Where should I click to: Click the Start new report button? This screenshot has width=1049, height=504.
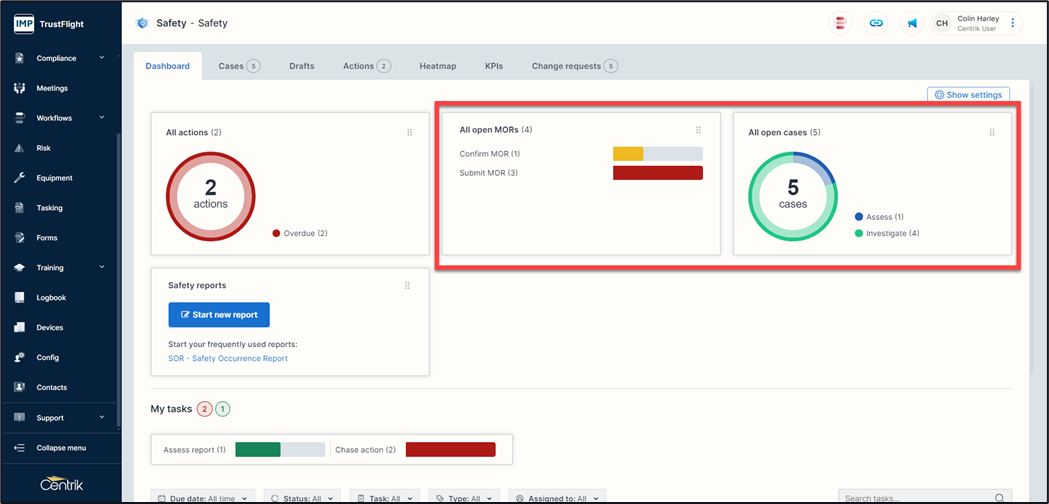[219, 314]
